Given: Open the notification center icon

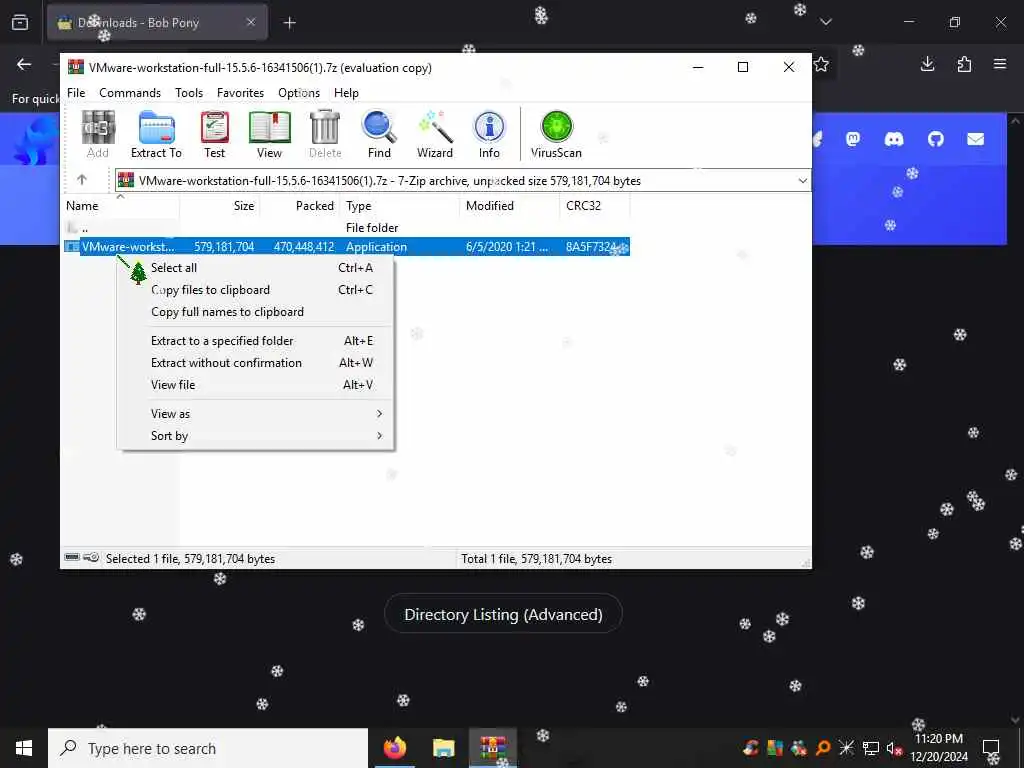Looking at the screenshot, I should coord(991,748).
